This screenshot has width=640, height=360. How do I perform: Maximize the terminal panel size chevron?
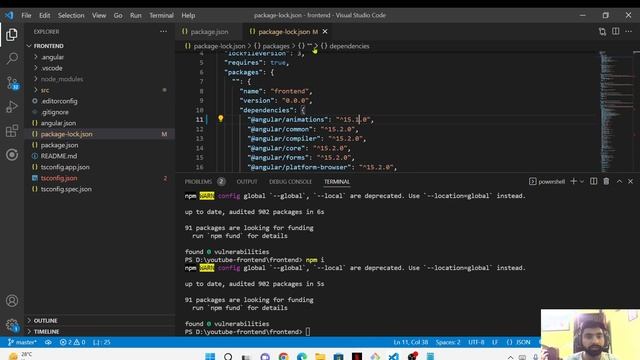pos(619,181)
